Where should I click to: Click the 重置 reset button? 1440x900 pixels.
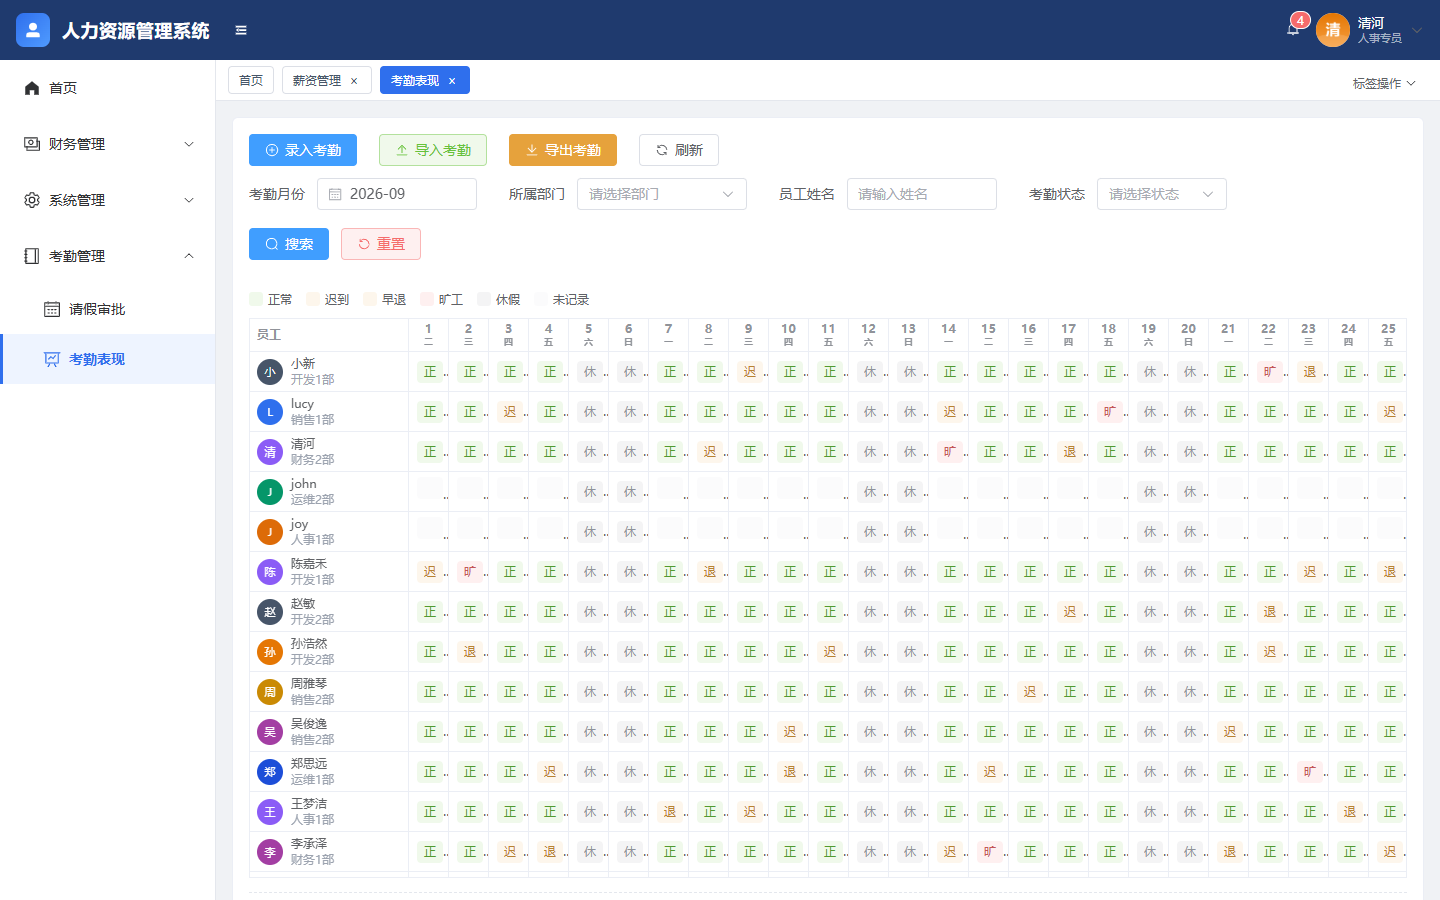point(381,244)
